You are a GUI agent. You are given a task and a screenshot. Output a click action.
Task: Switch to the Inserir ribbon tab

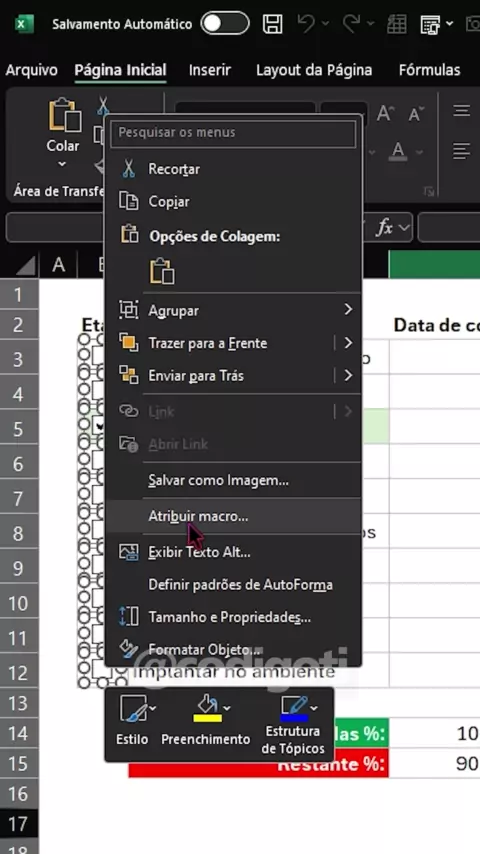pos(210,70)
